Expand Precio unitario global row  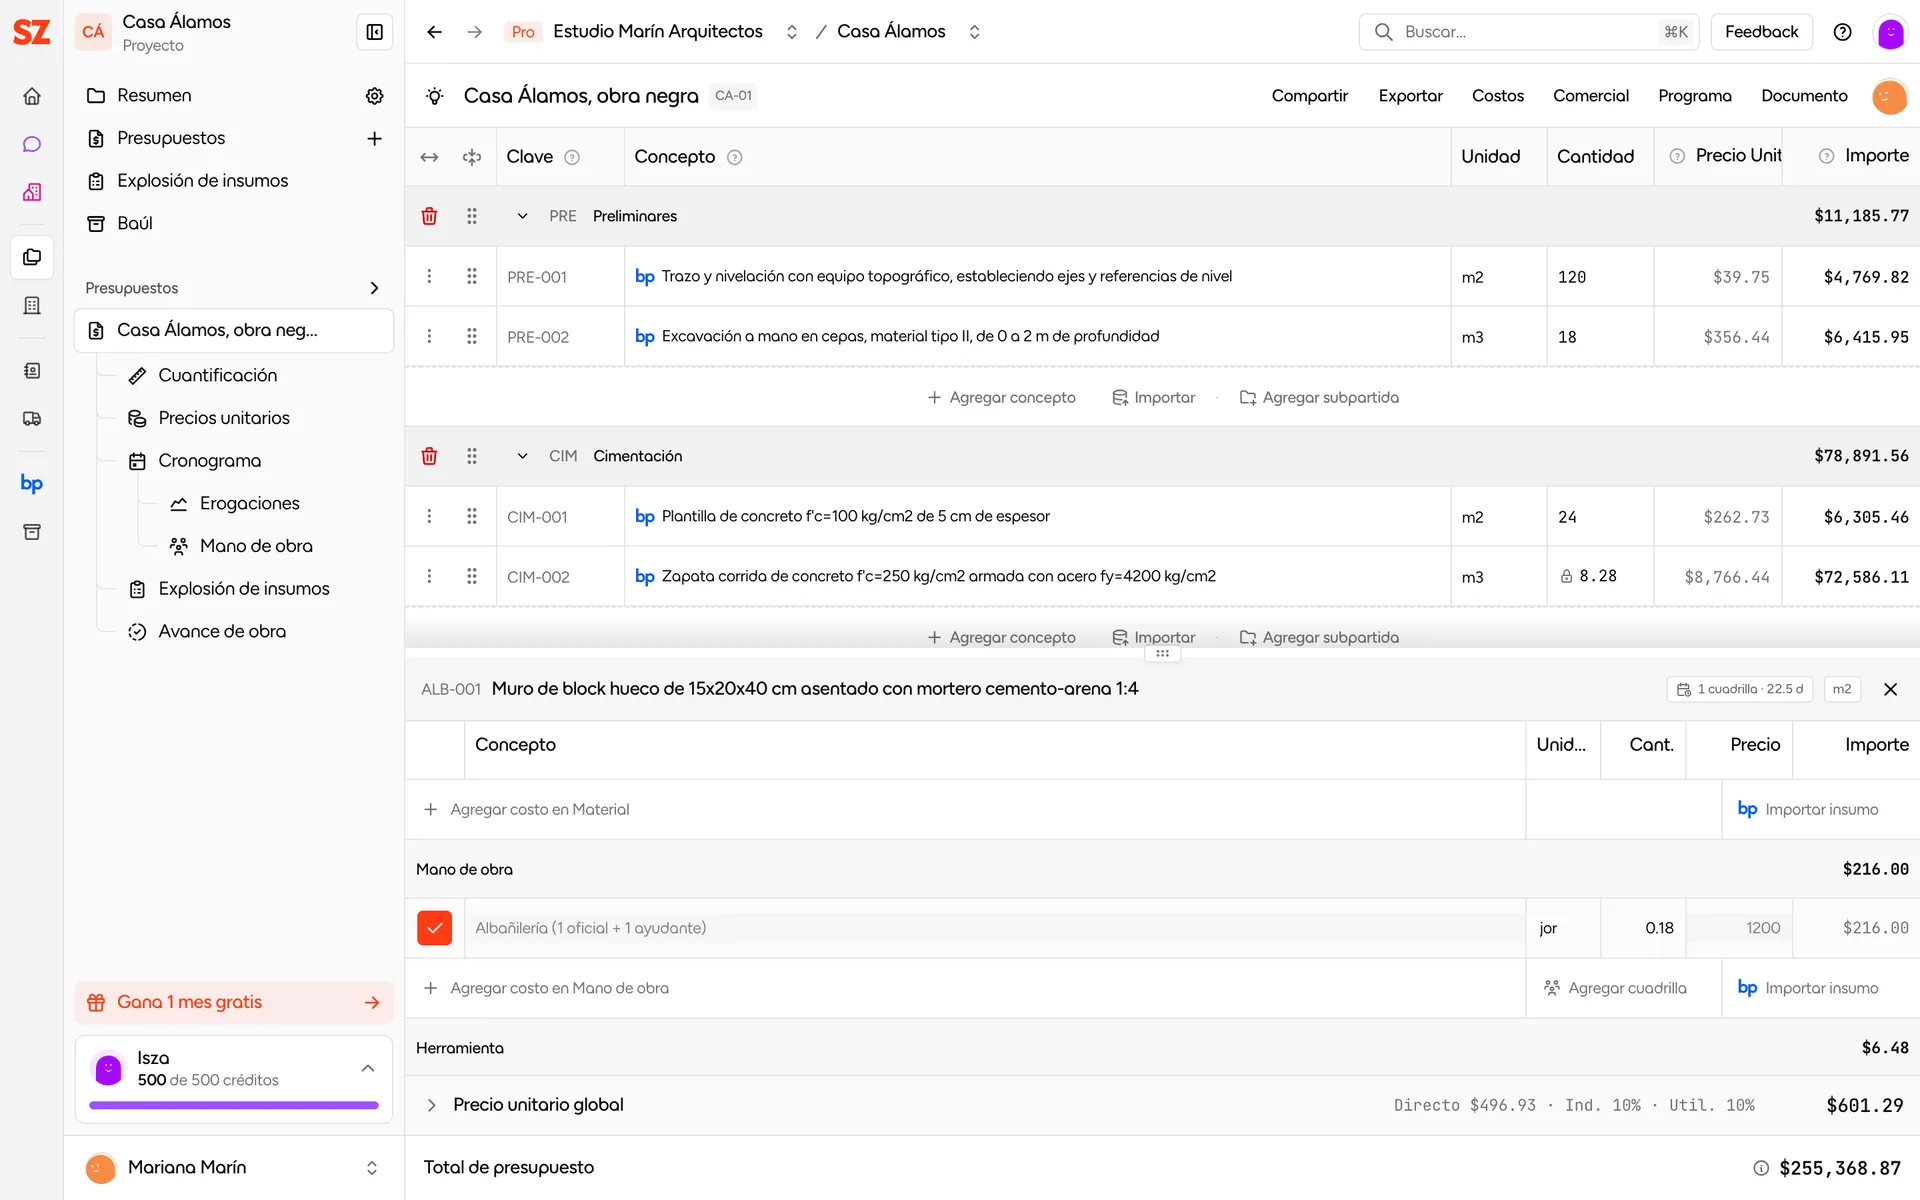431,1105
